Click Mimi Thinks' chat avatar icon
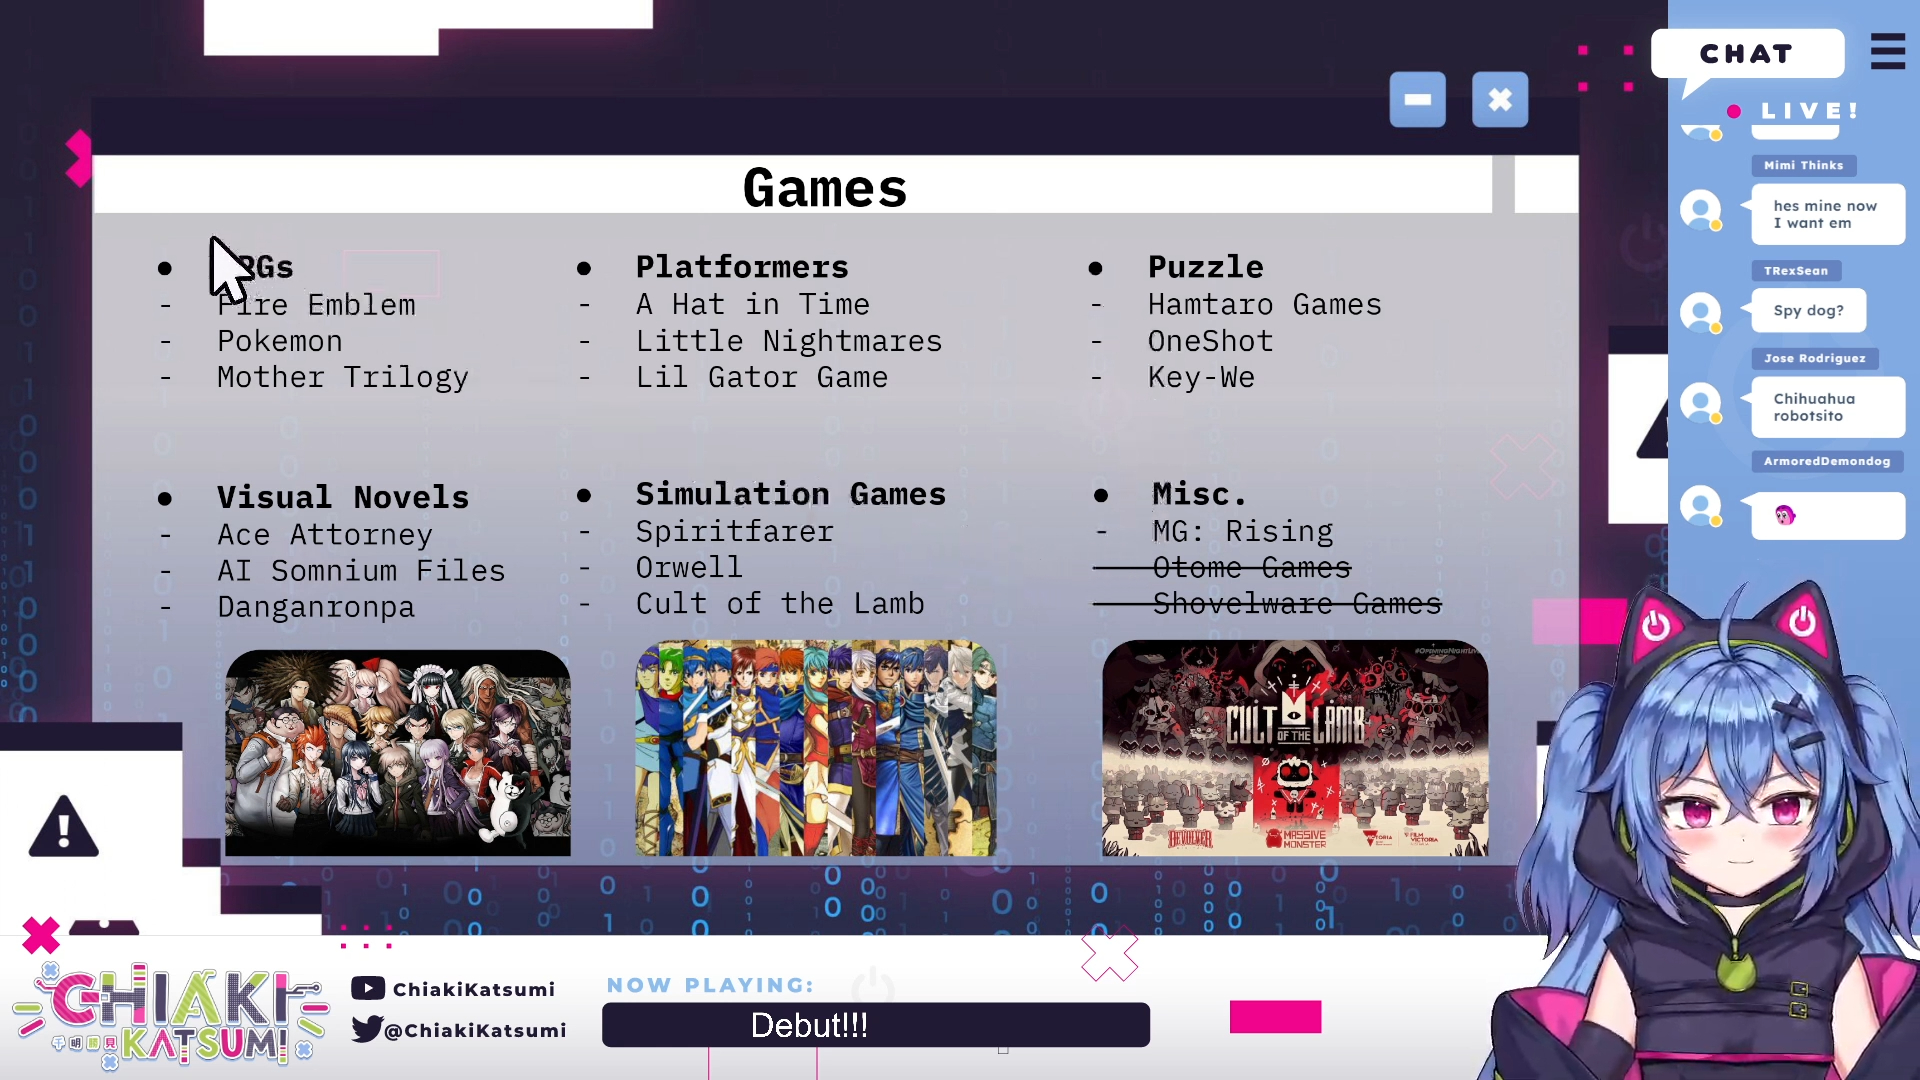The image size is (1920, 1080). click(1700, 210)
